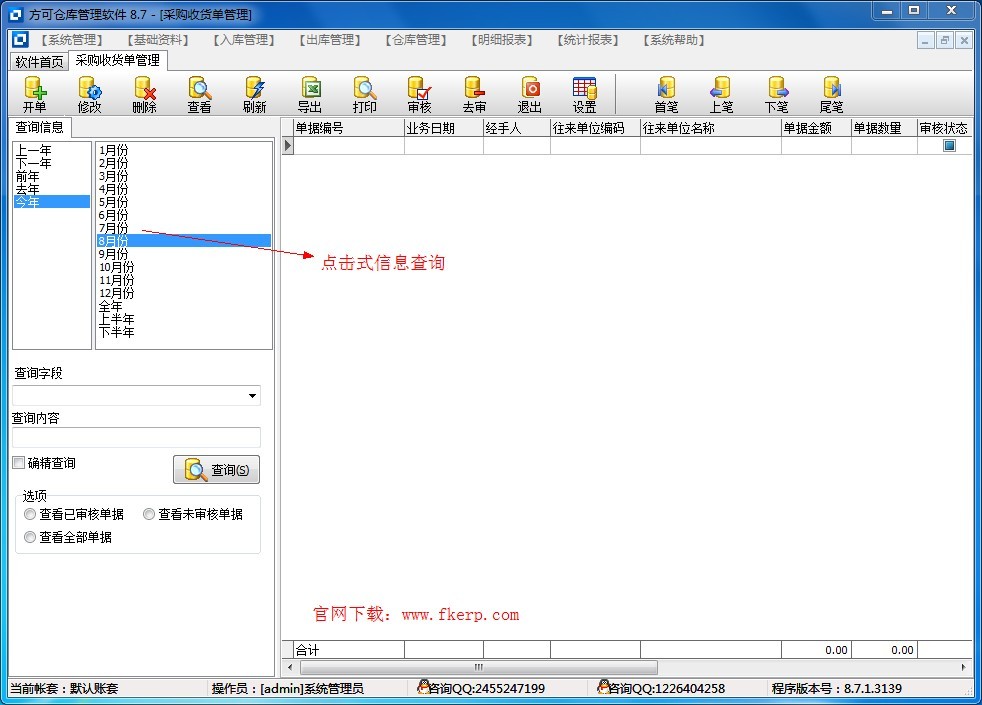Click the row indicator arrow in grid
The image size is (982, 705).
tap(287, 146)
